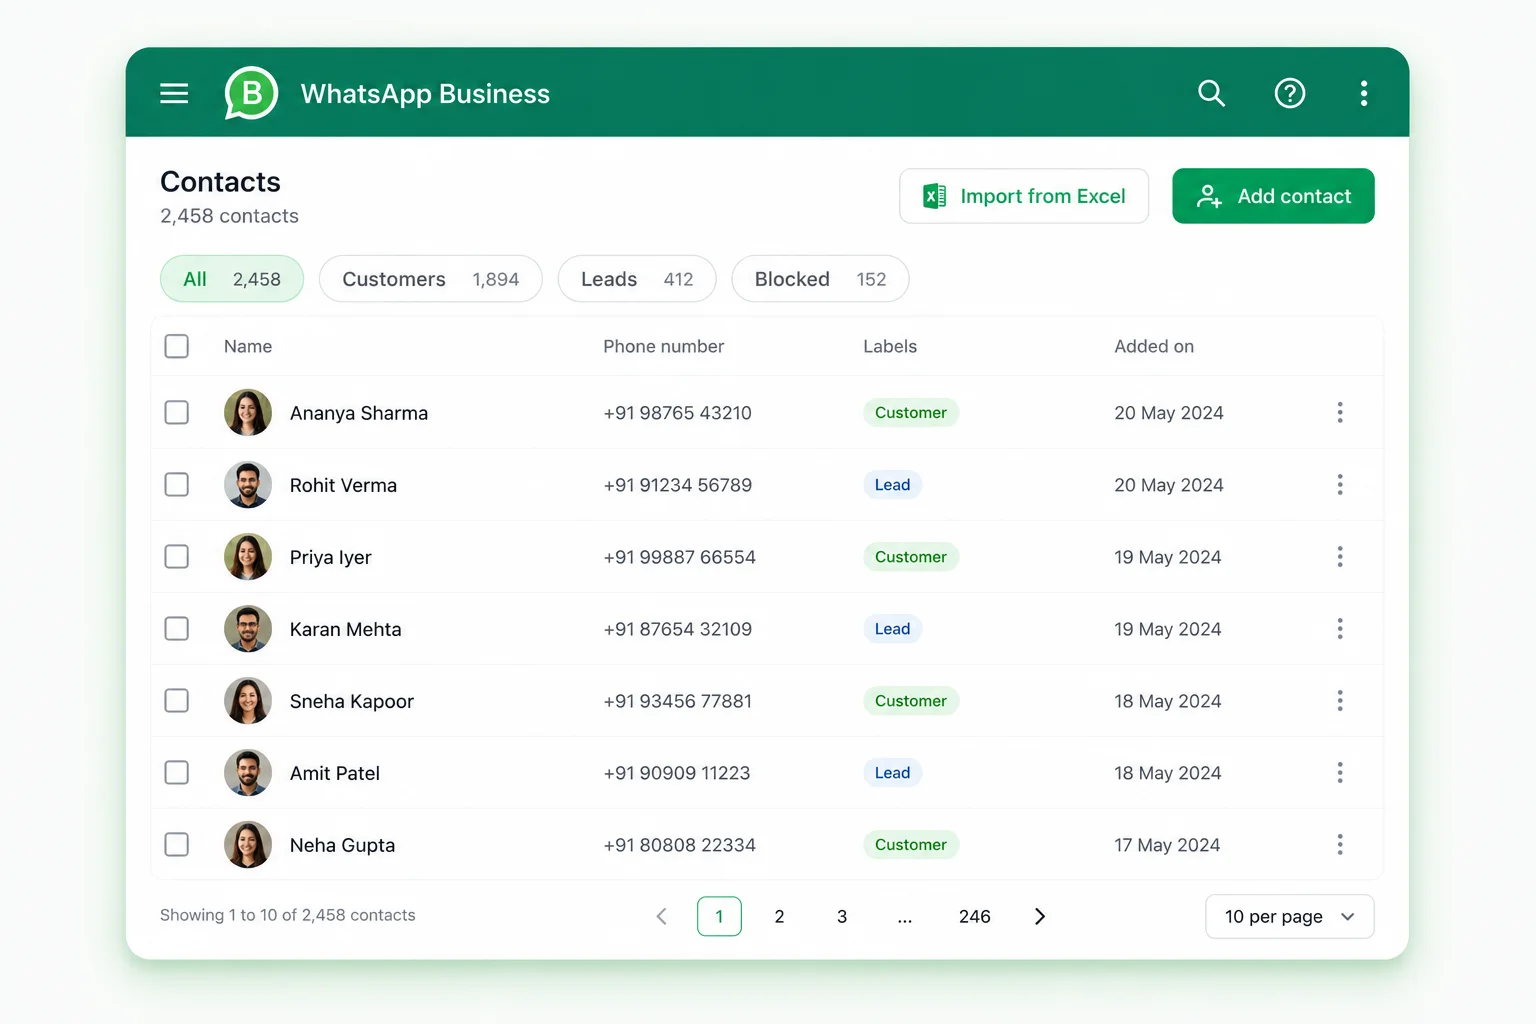
Task: Go to page 3
Action: point(842,916)
